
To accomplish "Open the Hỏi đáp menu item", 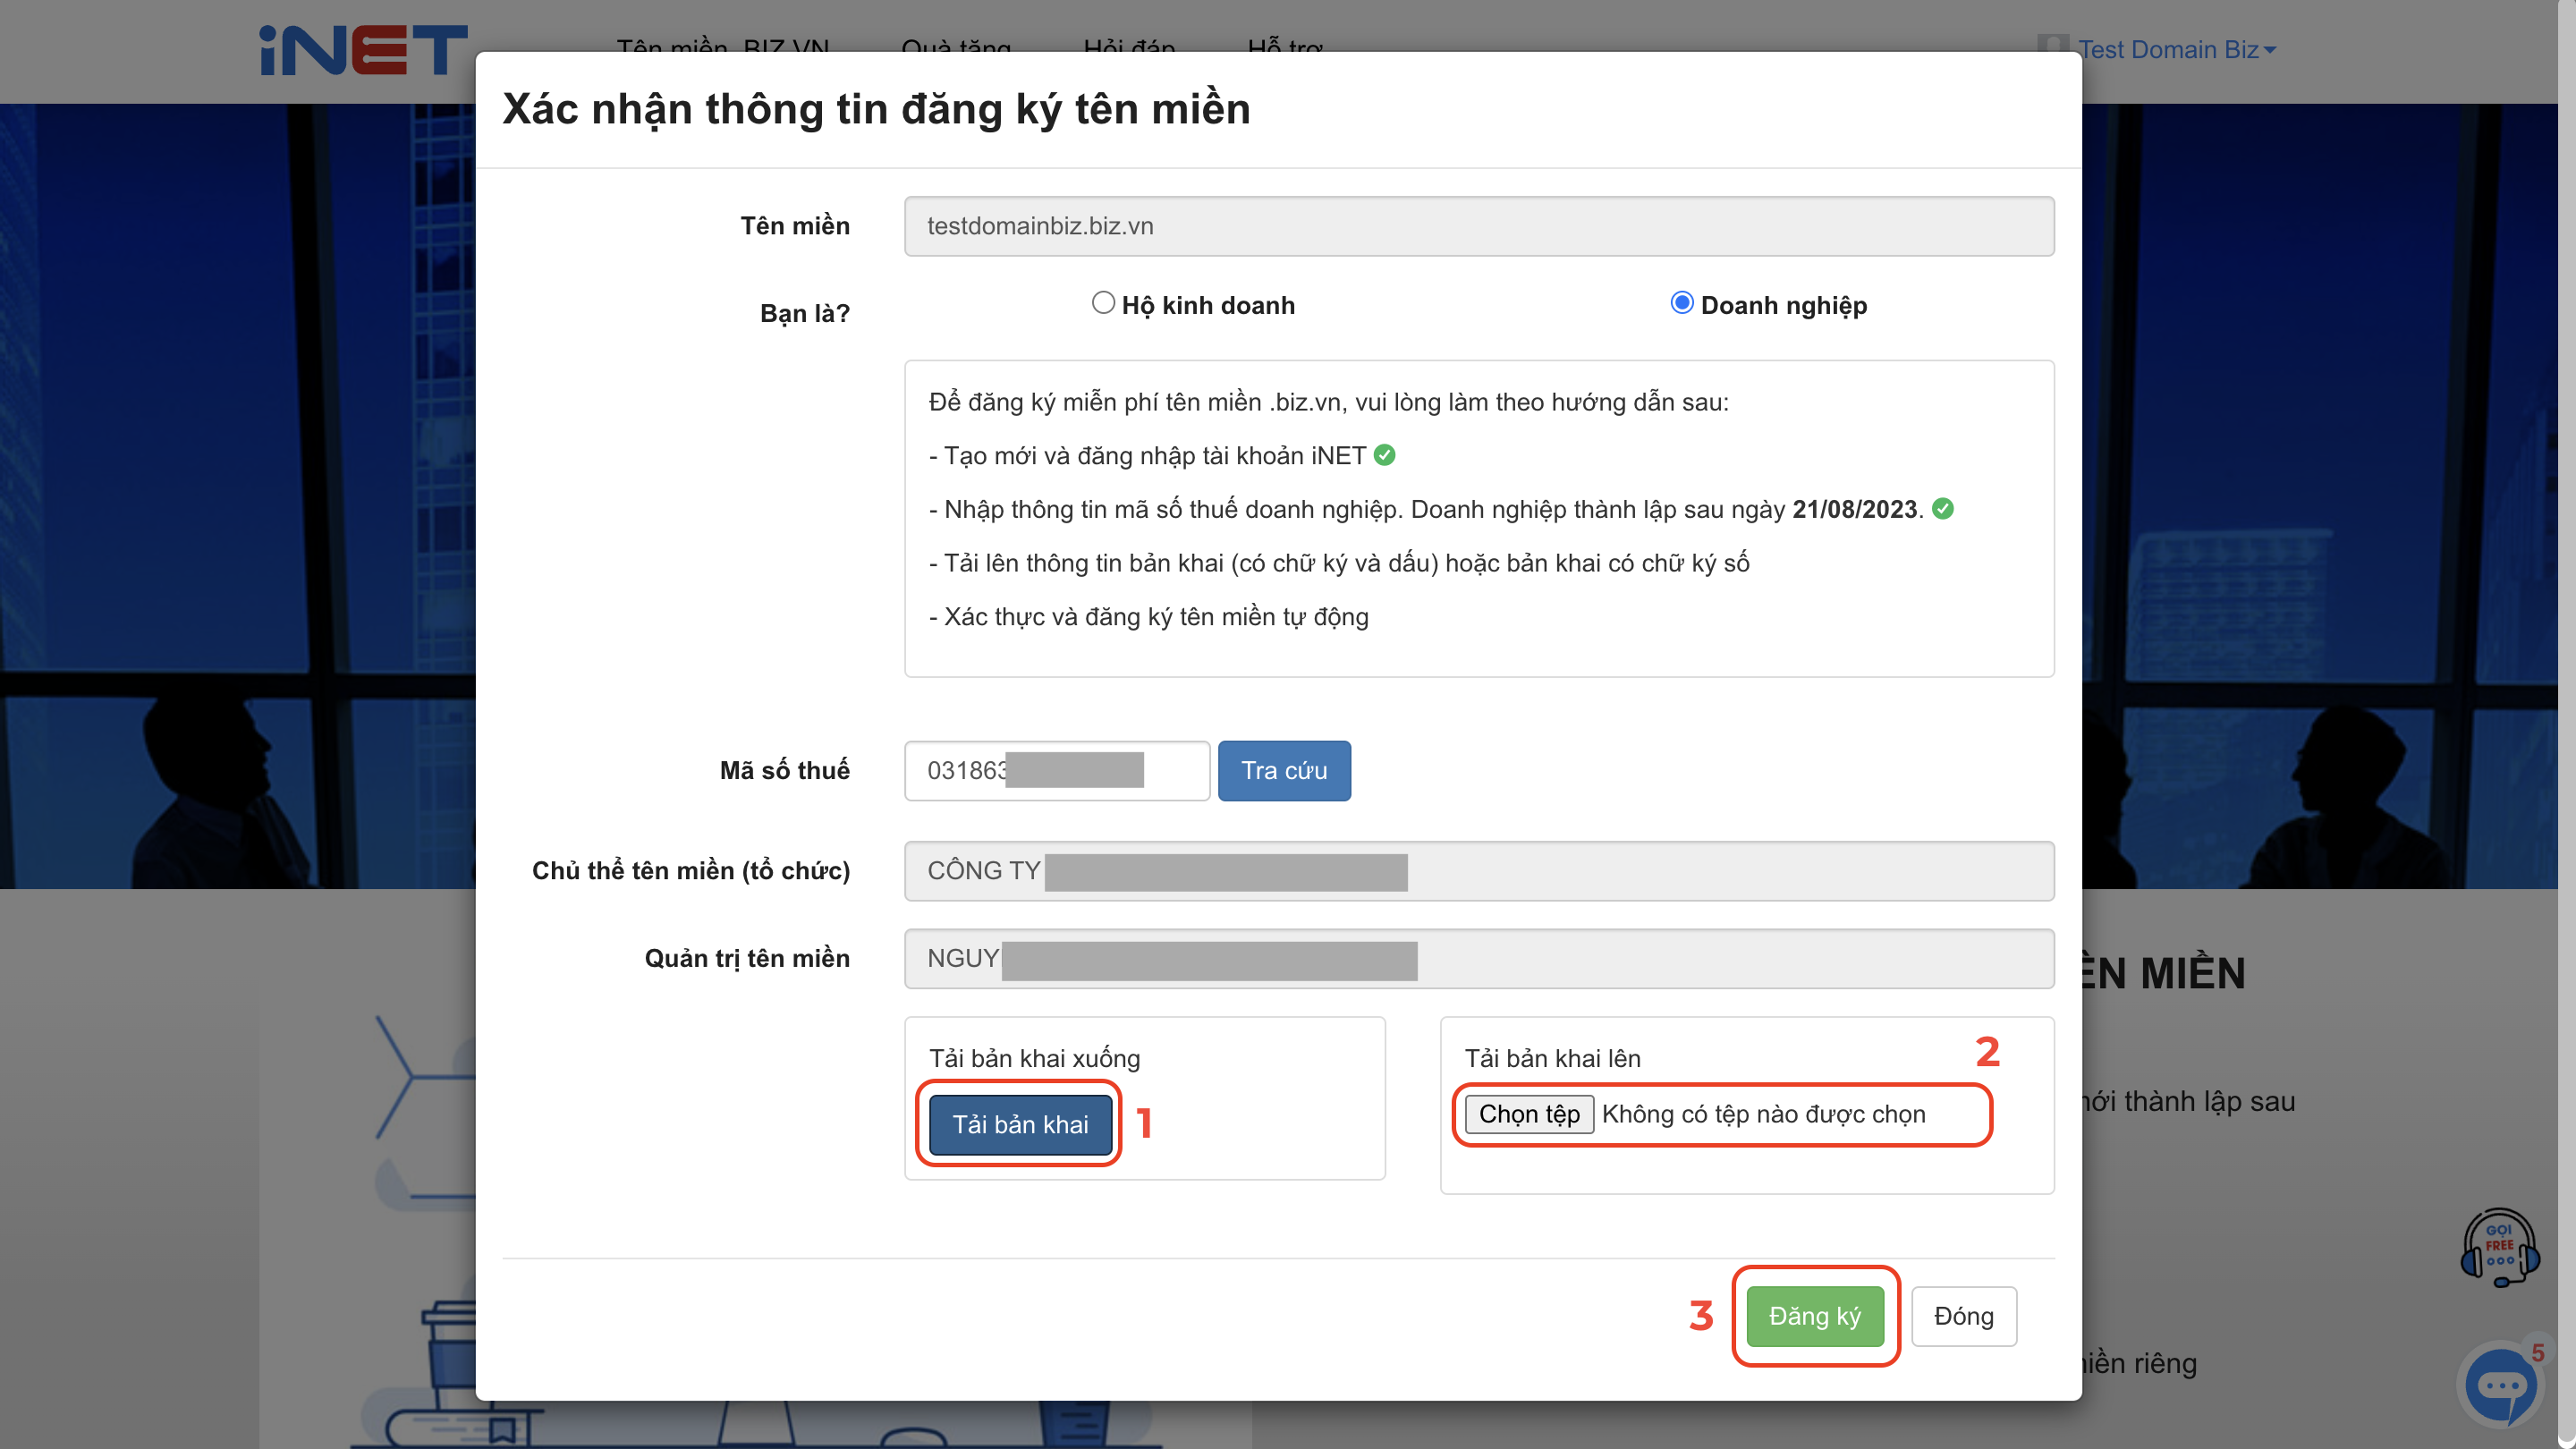I will tap(1129, 48).
